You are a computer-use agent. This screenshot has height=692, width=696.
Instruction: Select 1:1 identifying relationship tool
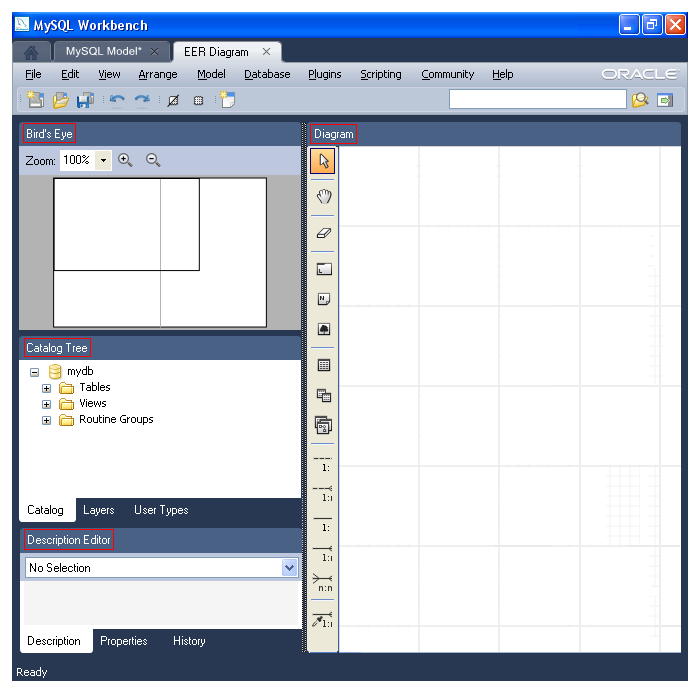click(x=324, y=523)
